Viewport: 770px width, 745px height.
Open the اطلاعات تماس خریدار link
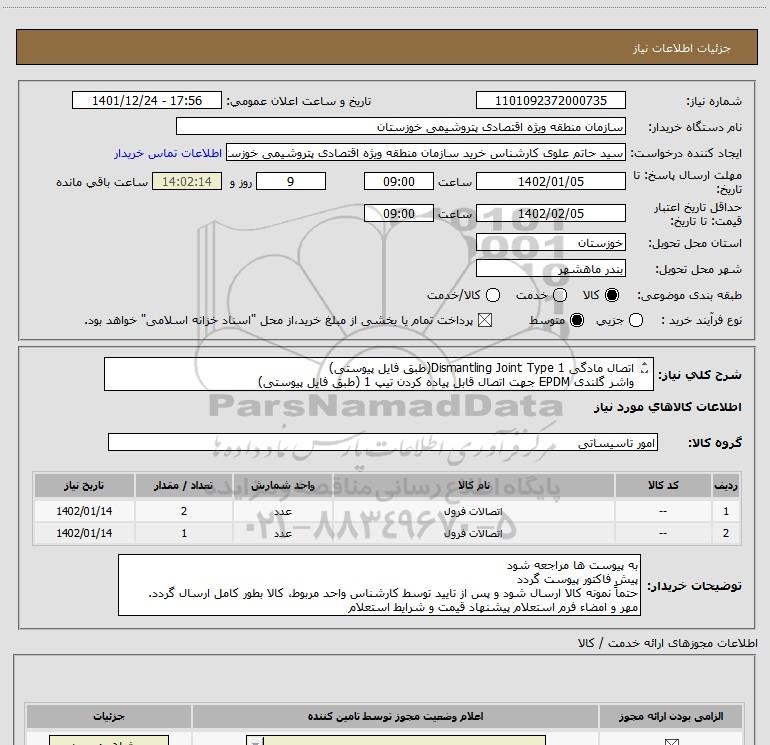click(x=168, y=153)
